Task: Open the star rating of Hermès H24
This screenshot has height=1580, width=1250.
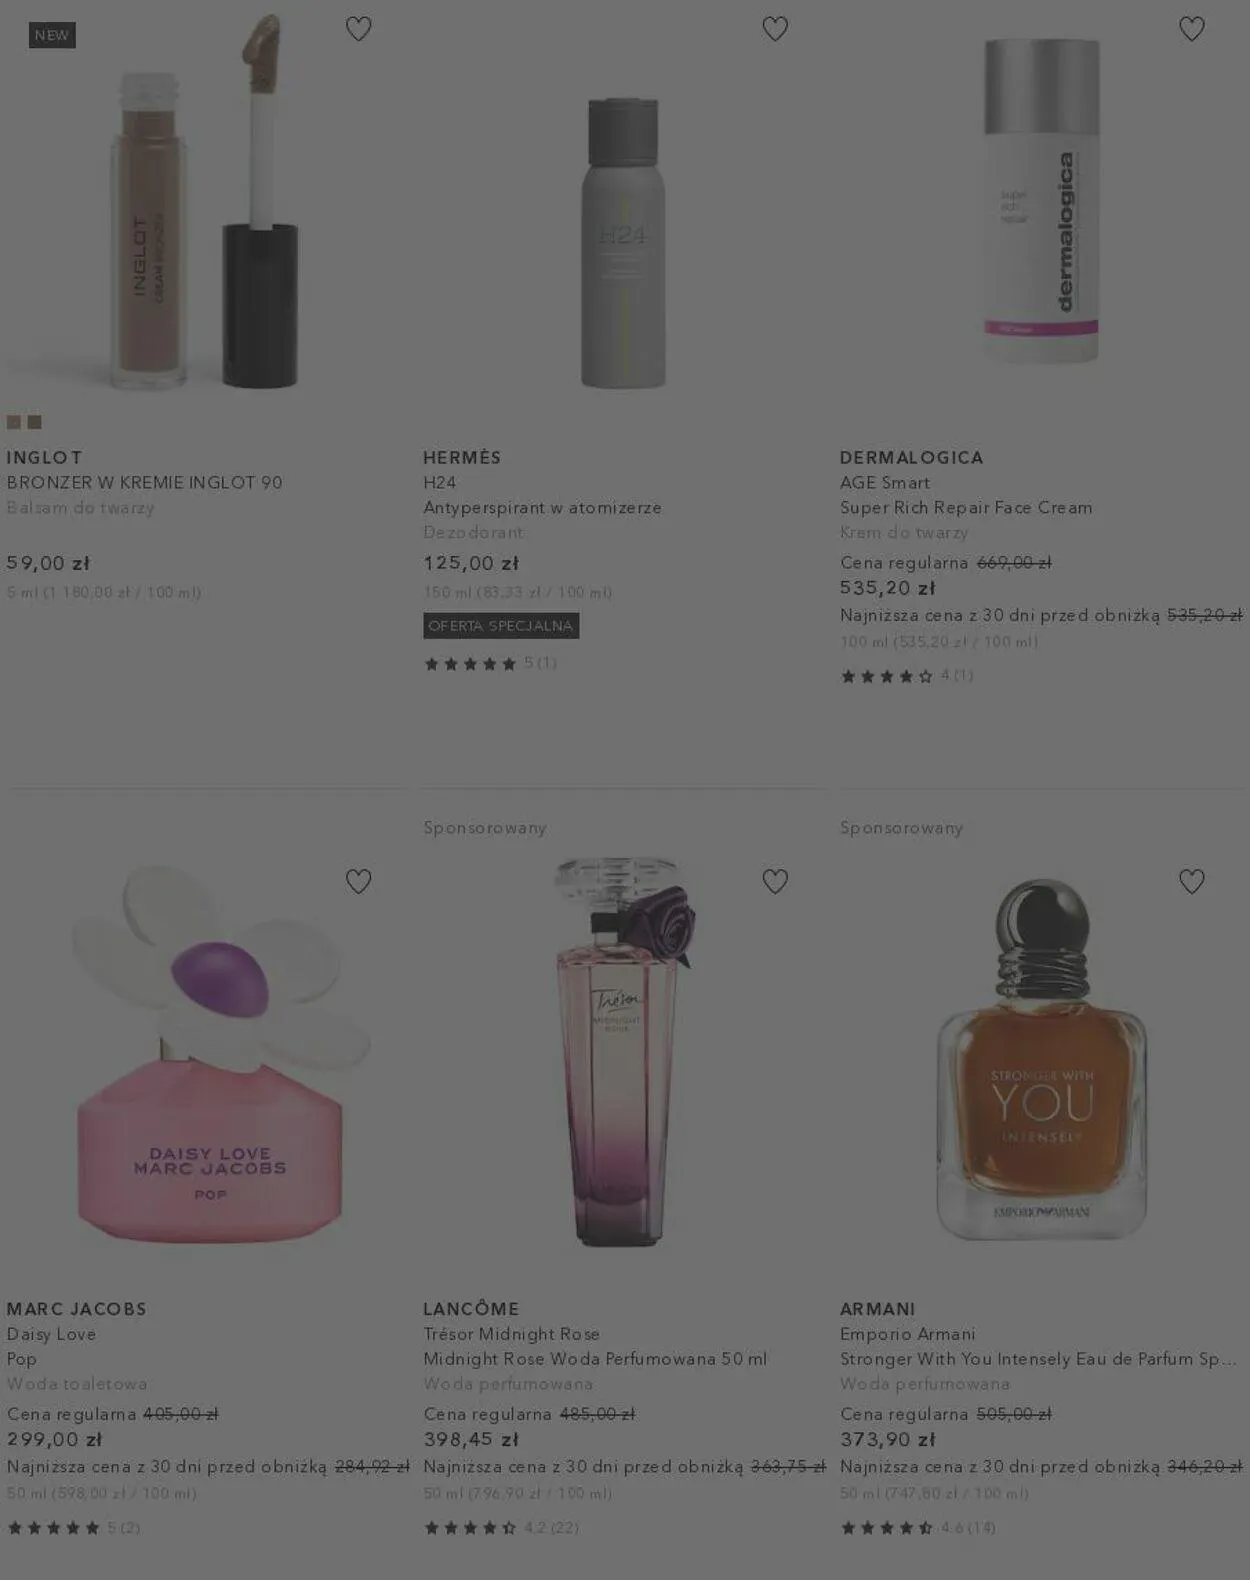Action: (x=490, y=663)
